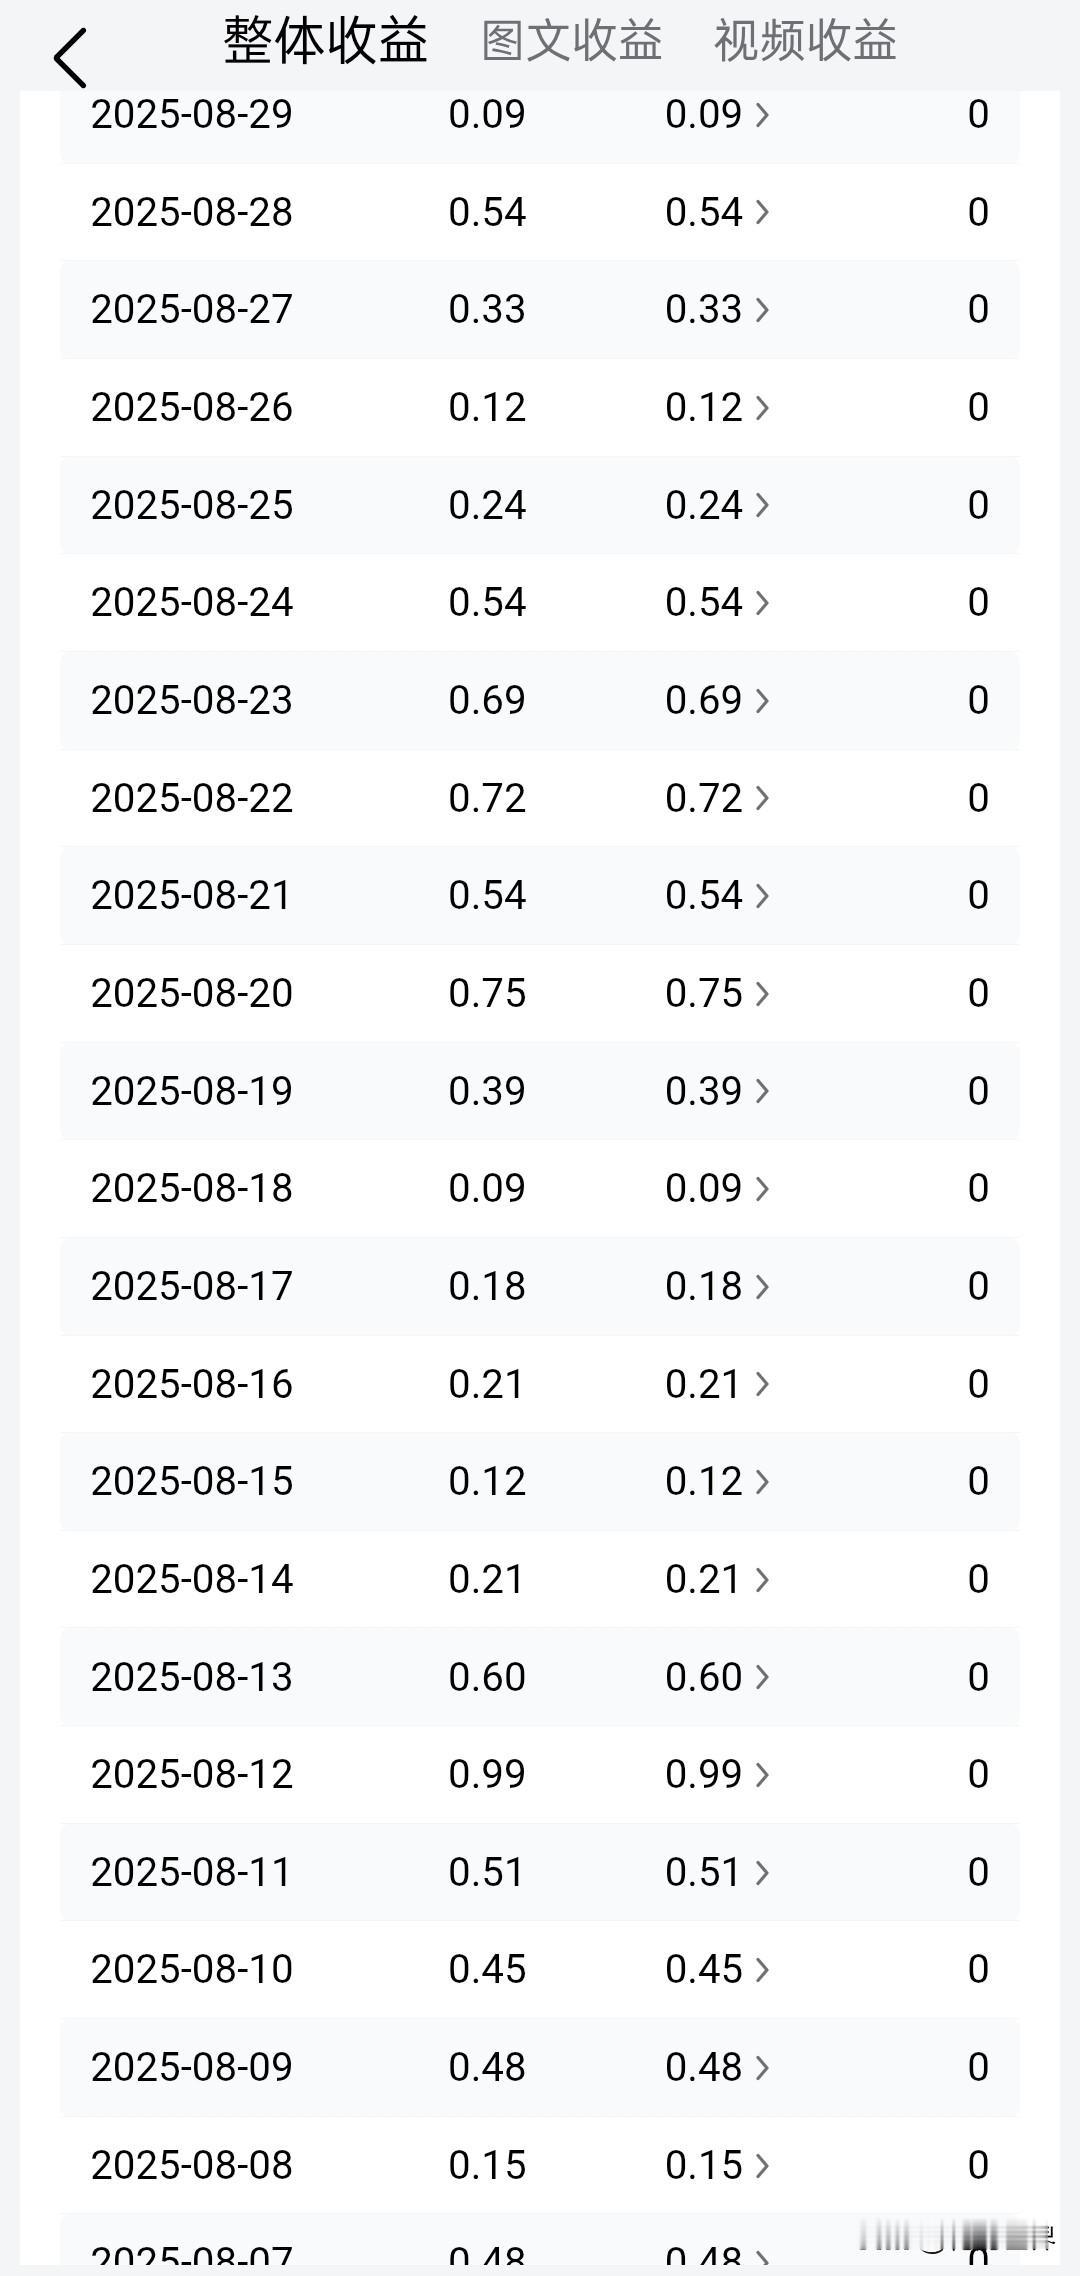
Task: Tap the 0.48 图文 value on 2025-08-09
Action: pos(704,2067)
